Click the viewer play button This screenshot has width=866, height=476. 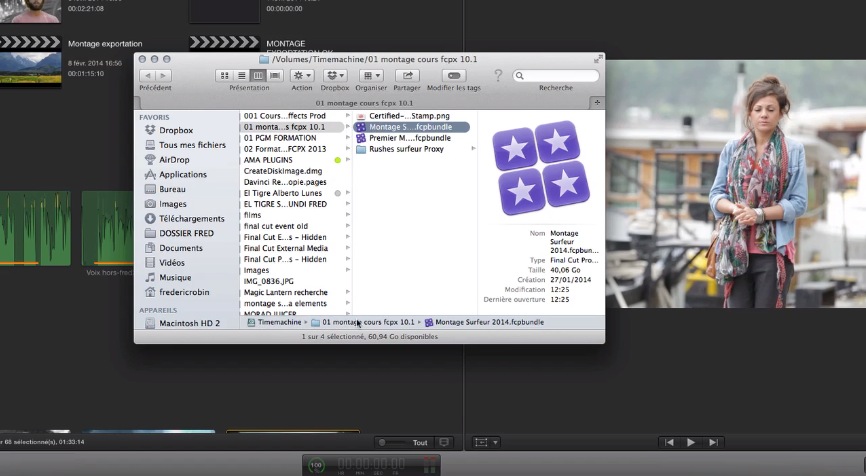pyautogui.click(x=692, y=442)
